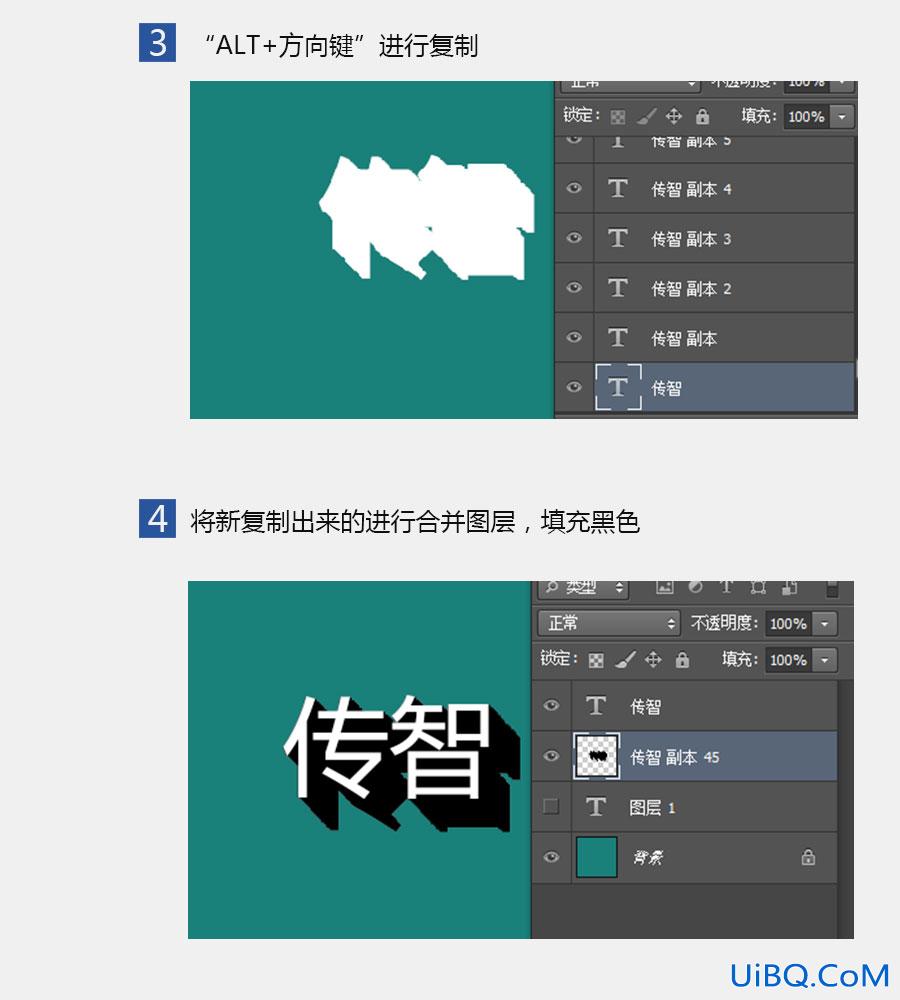Click T thumbnail of 图层 1 layer

tap(596, 807)
